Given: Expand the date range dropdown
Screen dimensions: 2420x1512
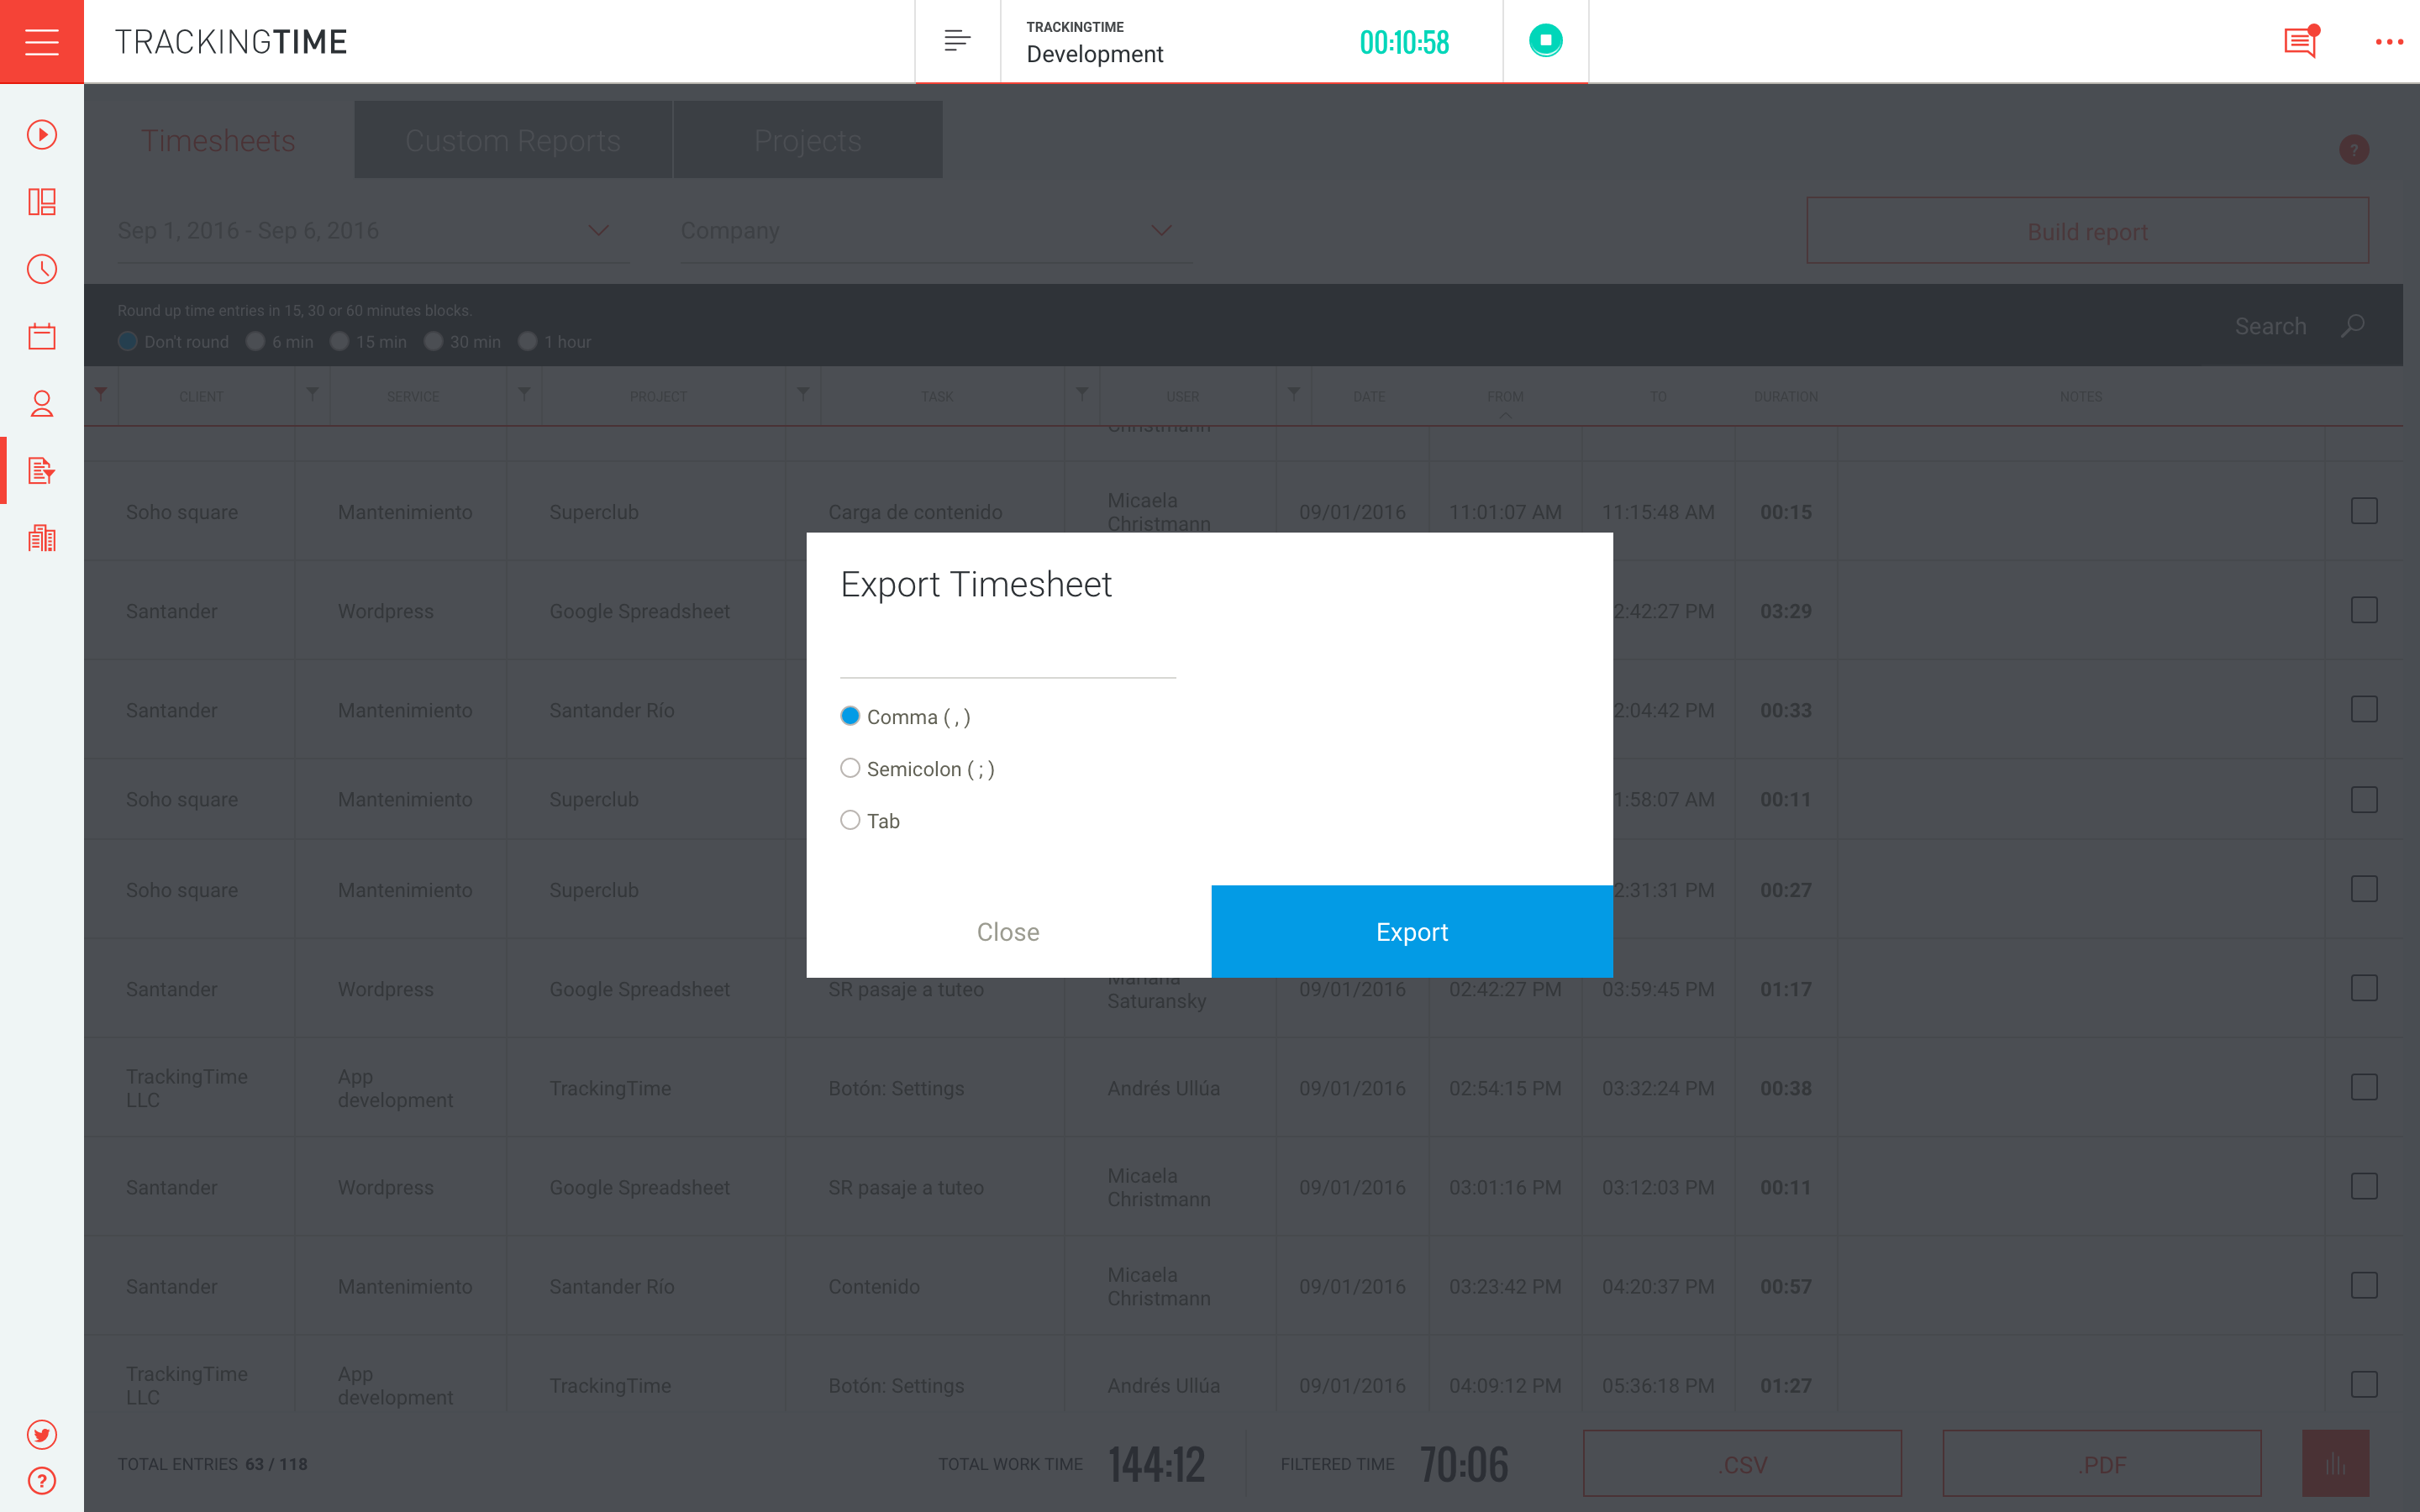Looking at the screenshot, I should 598,231.
